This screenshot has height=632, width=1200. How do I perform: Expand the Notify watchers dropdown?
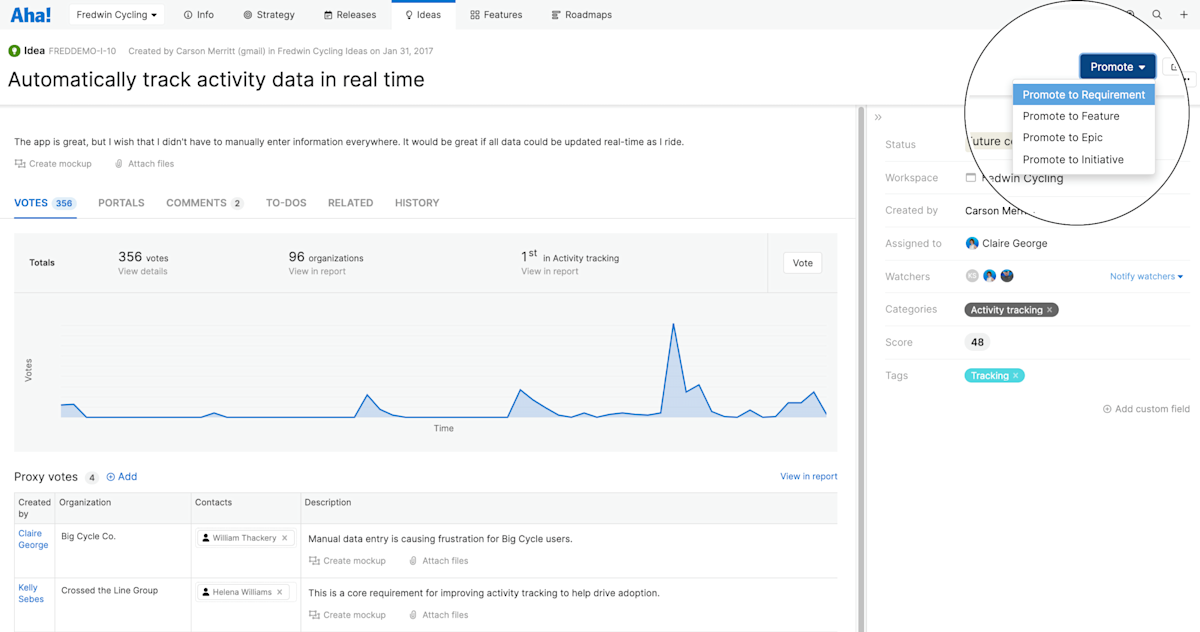[x=1147, y=276]
